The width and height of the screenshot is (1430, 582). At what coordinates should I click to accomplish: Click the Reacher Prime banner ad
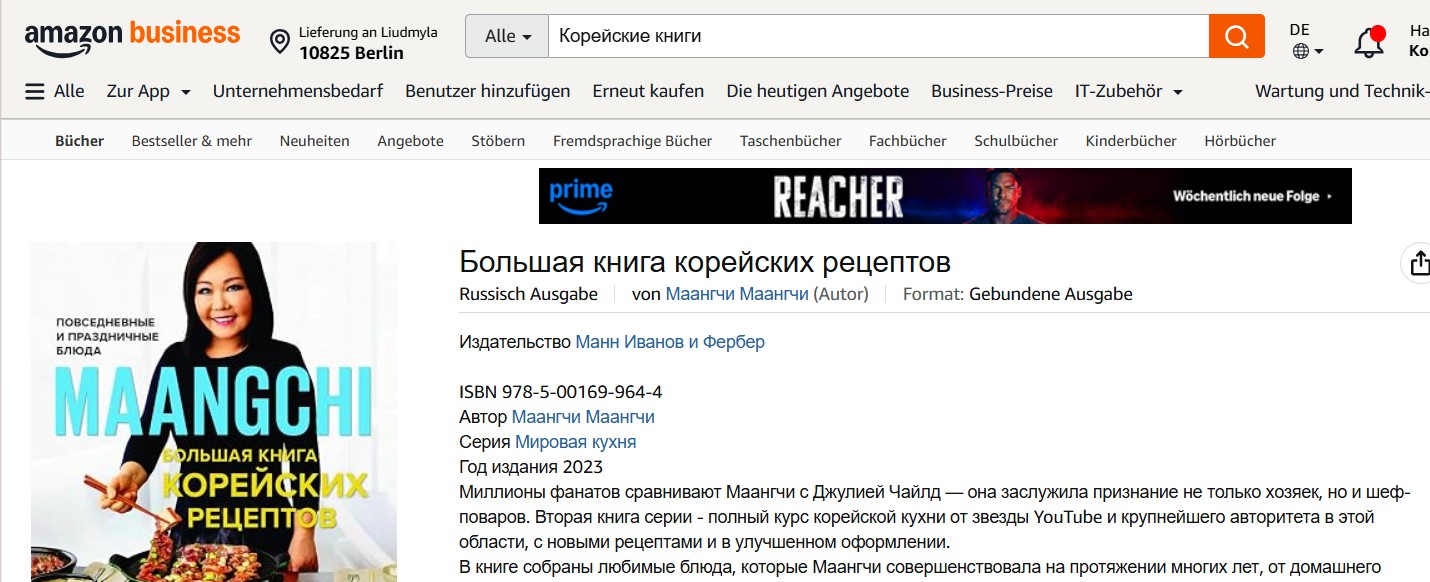coord(945,196)
